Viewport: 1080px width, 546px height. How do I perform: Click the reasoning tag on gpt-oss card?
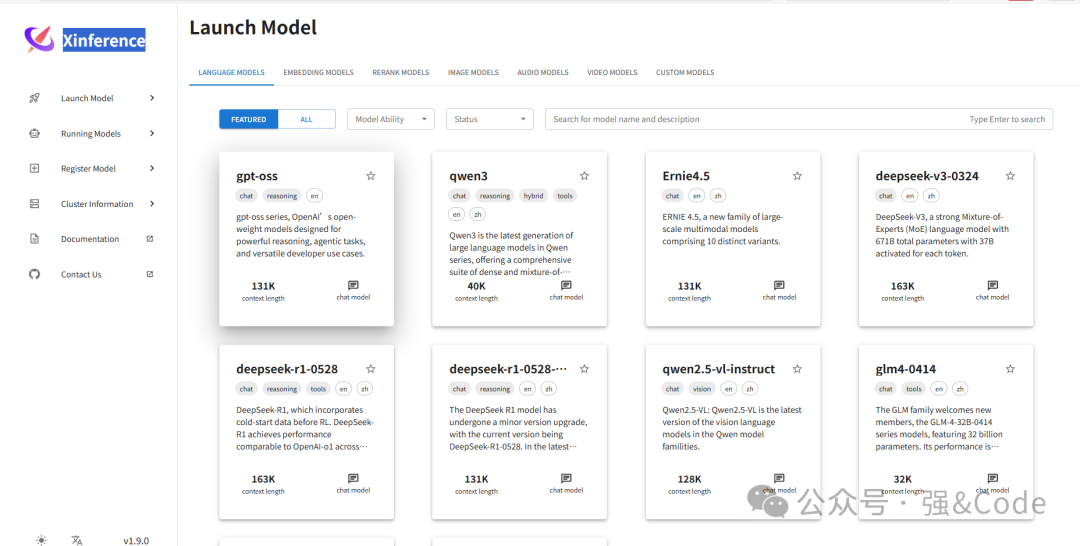pyautogui.click(x=282, y=196)
